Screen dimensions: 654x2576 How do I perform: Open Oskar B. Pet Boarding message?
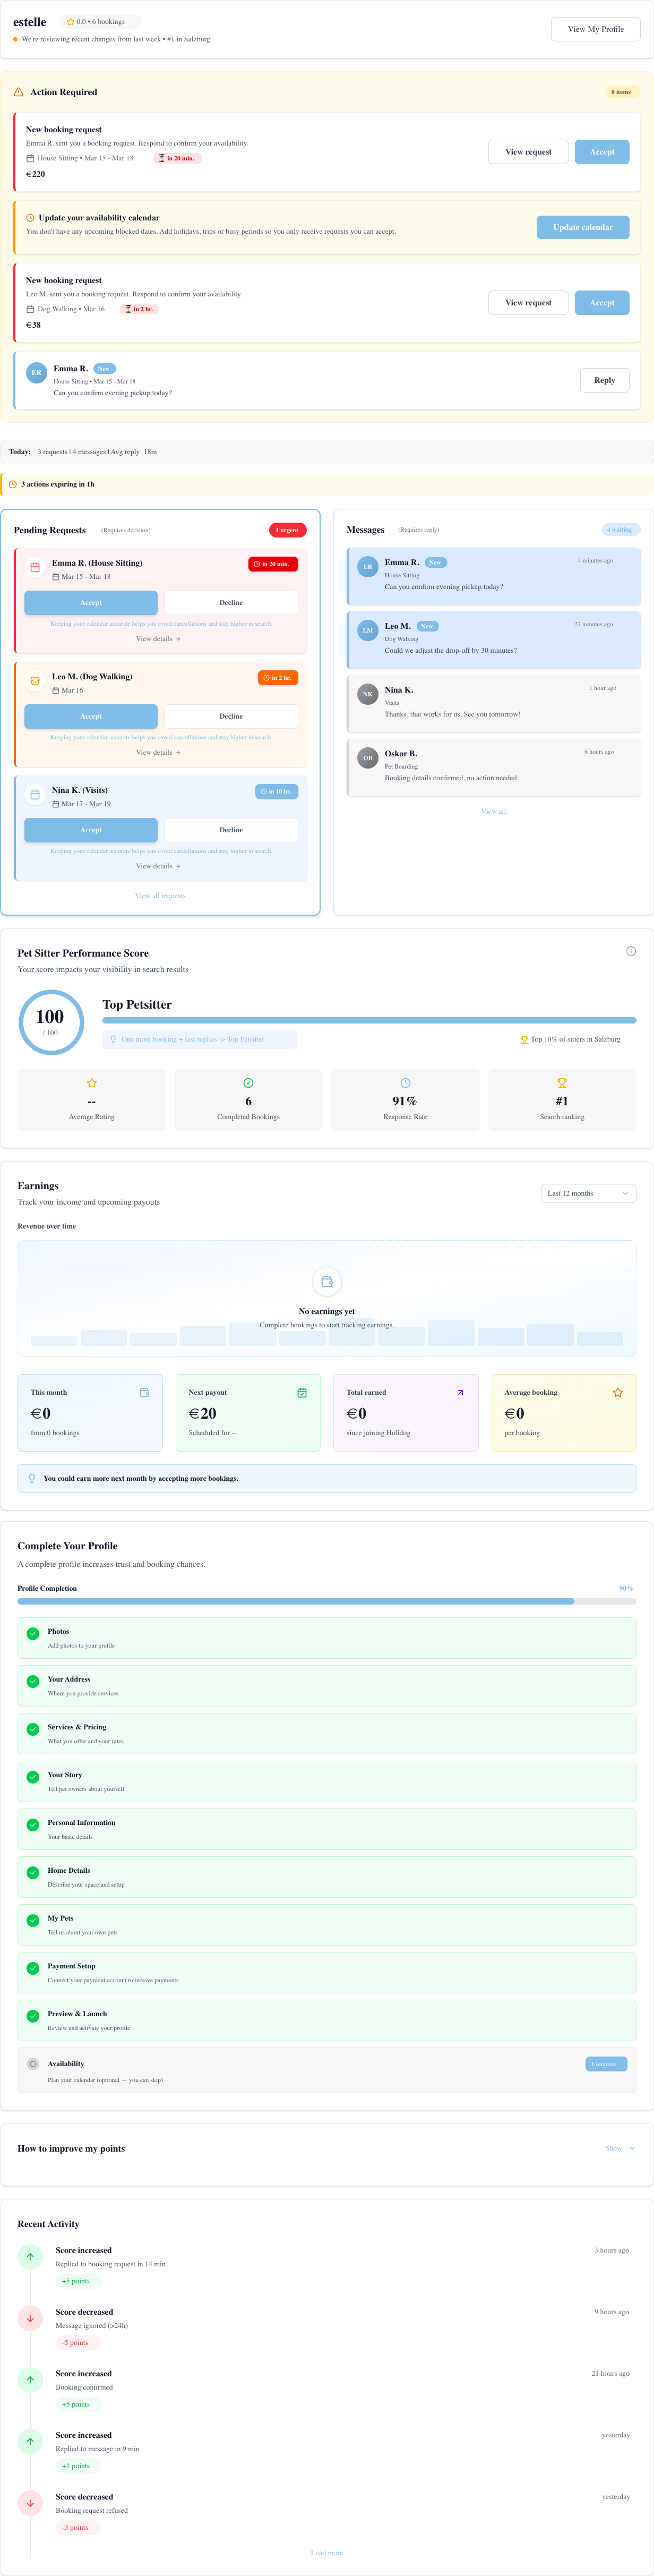[494, 768]
